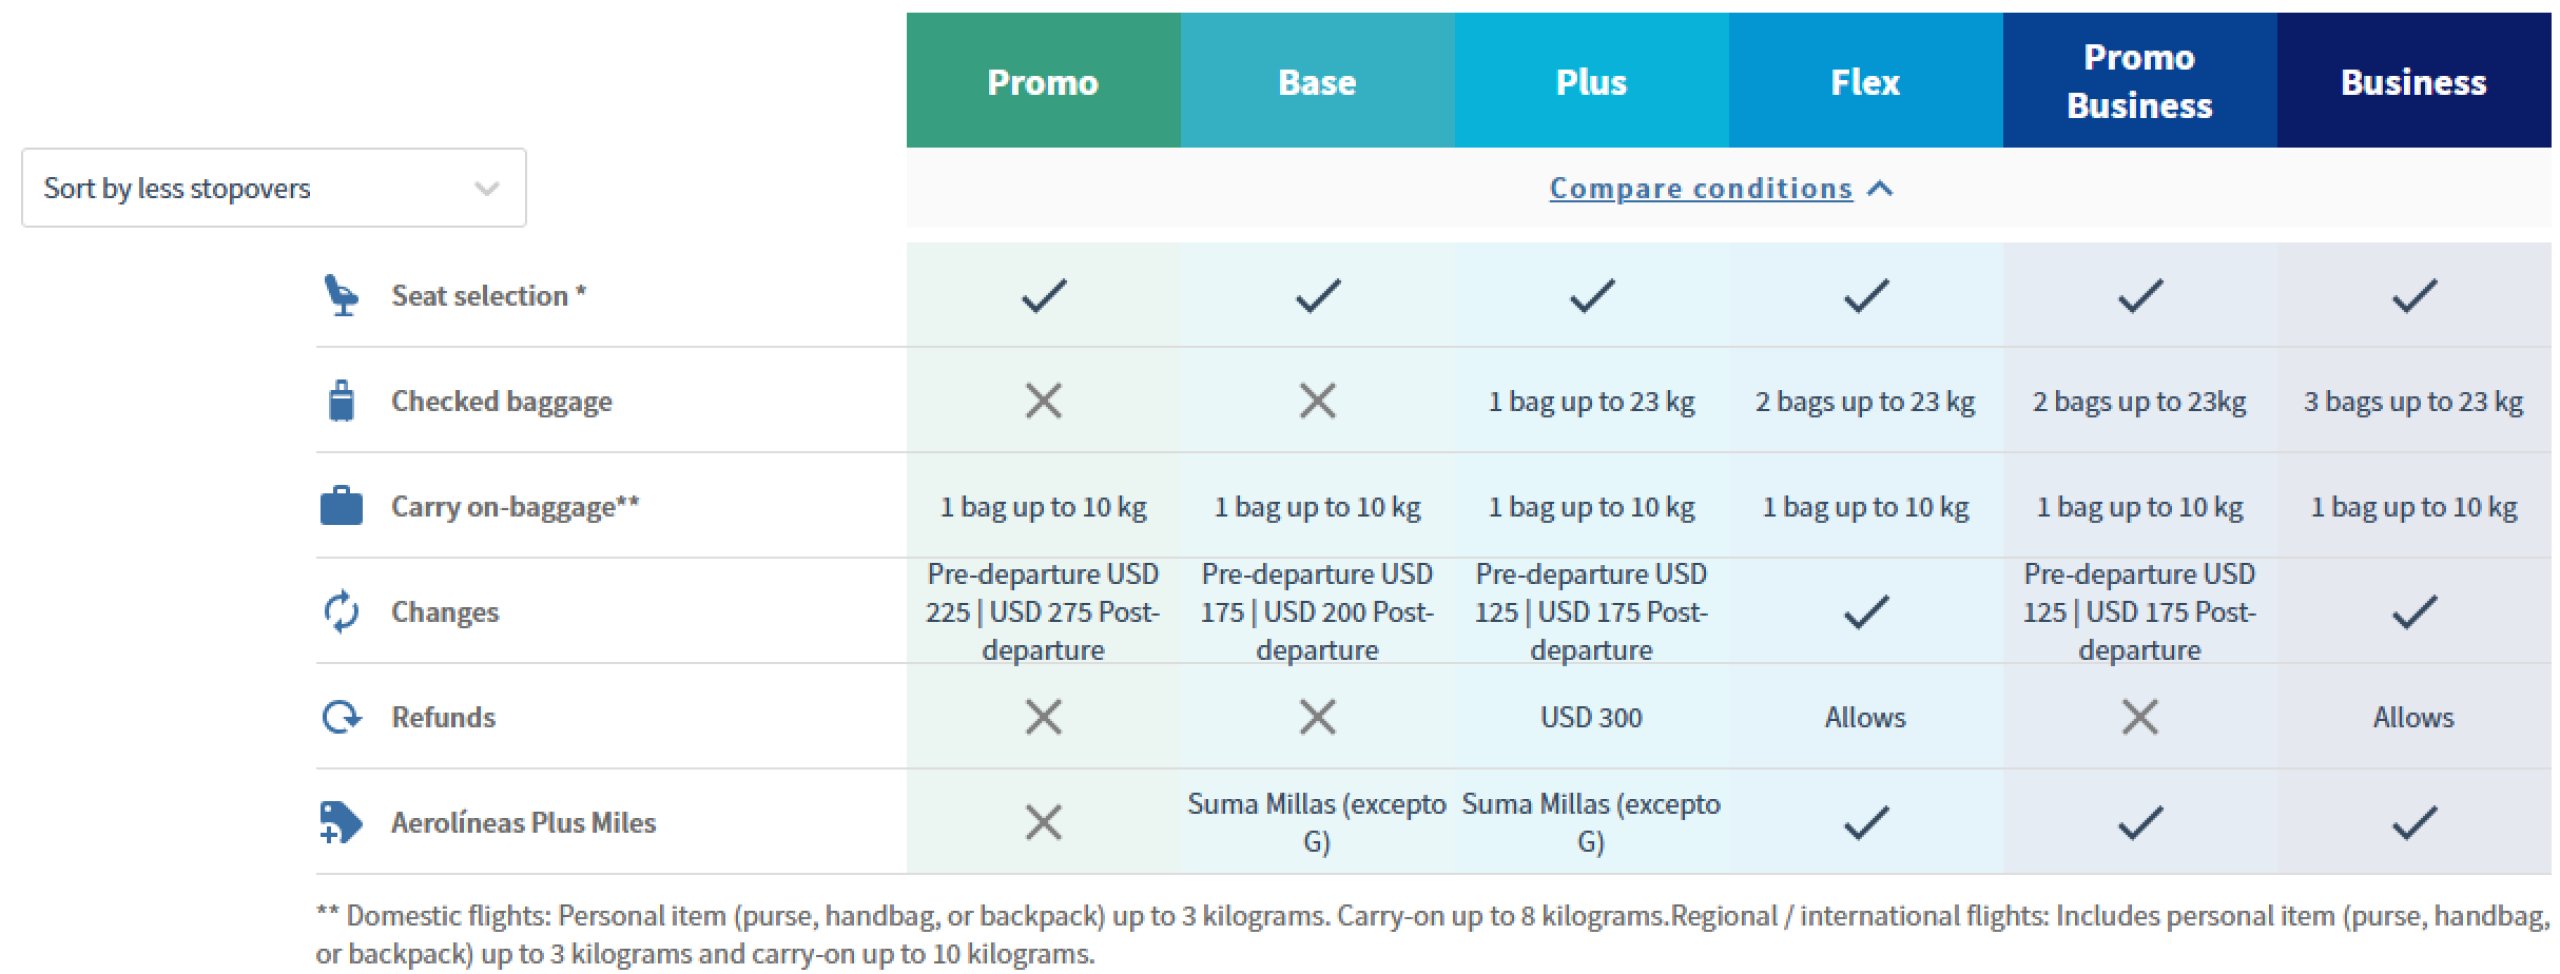Click the Seat selection seat icon
This screenshot has height=974, width=2560.
pos(341,296)
